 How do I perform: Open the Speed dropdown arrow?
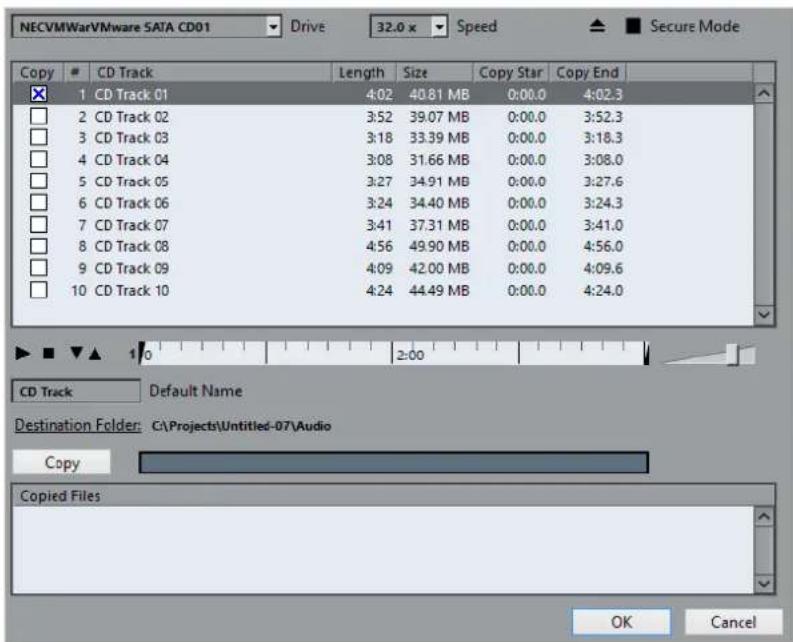point(439,26)
